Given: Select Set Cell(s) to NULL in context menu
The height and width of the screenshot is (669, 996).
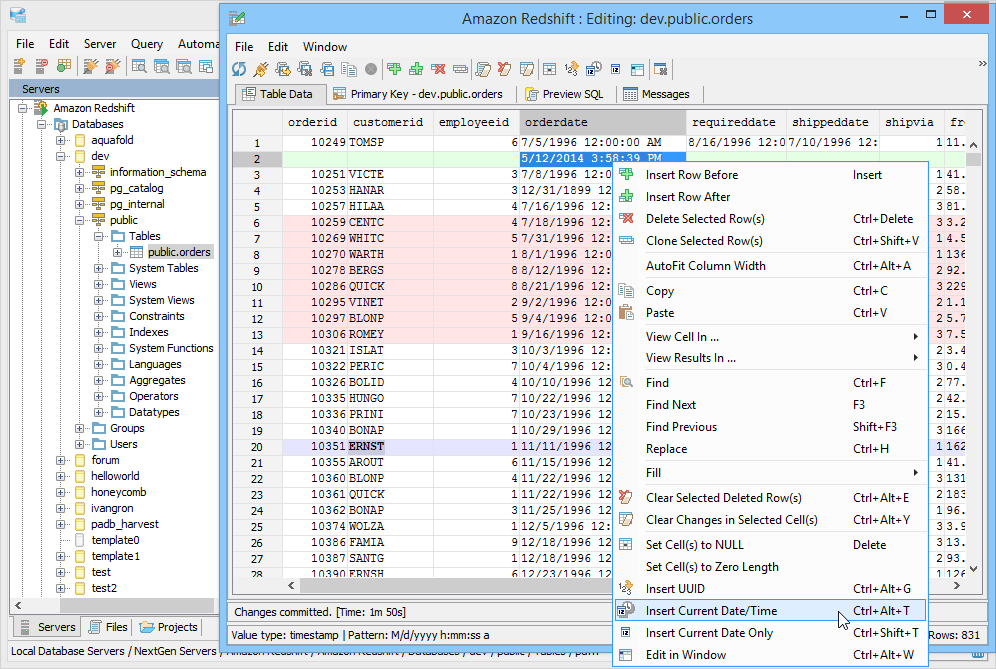Looking at the screenshot, I should click(x=770, y=544).
